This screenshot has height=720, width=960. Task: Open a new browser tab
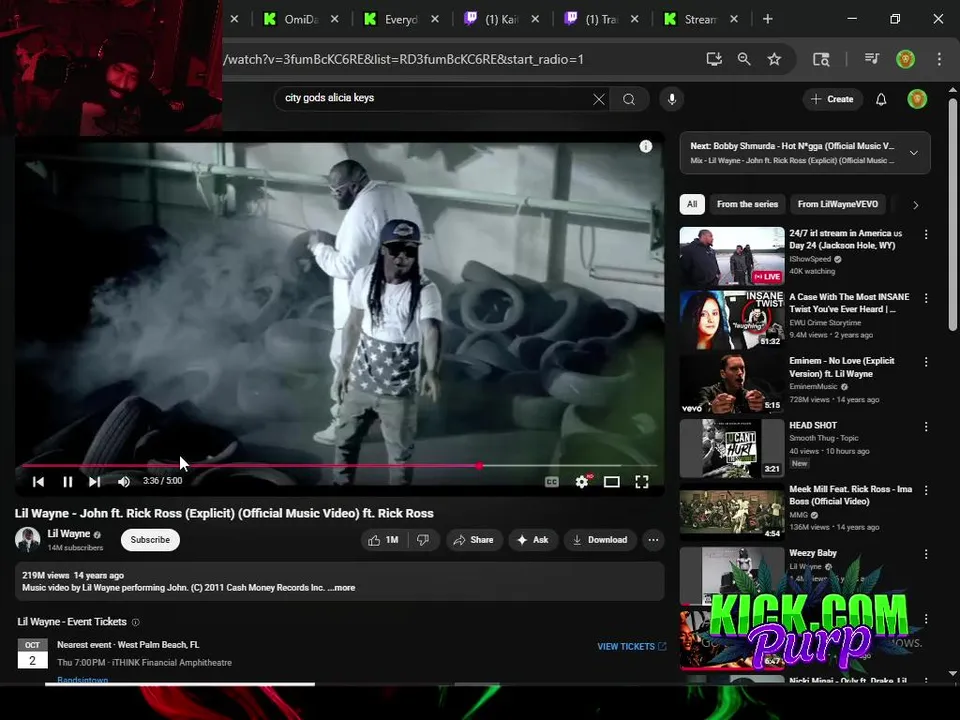tap(767, 19)
